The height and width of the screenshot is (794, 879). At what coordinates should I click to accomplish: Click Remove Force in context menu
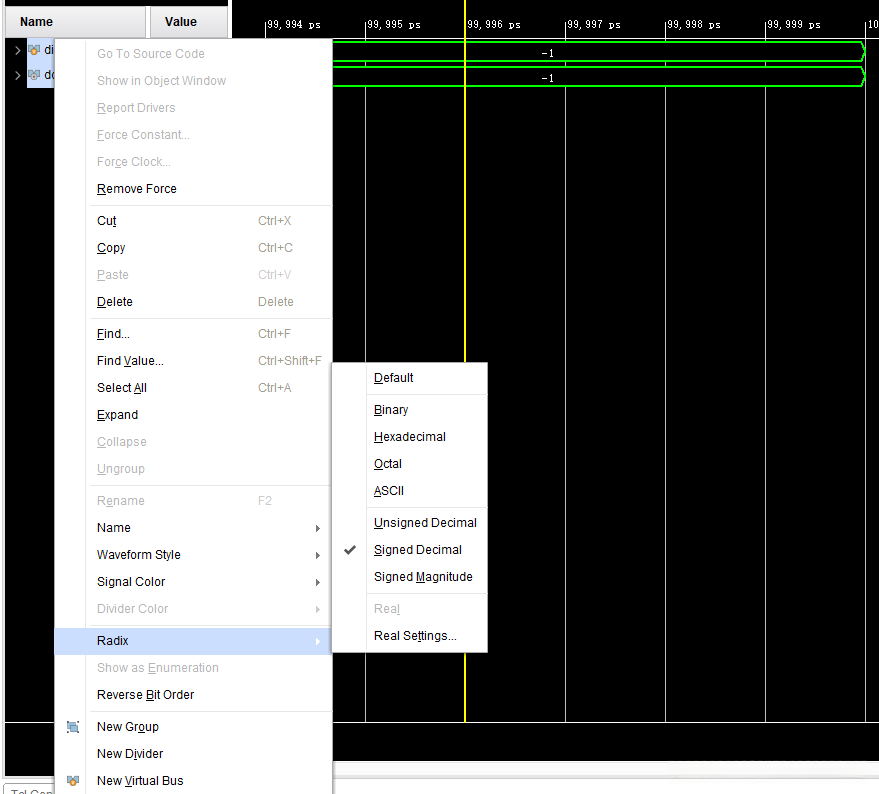click(193, 189)
